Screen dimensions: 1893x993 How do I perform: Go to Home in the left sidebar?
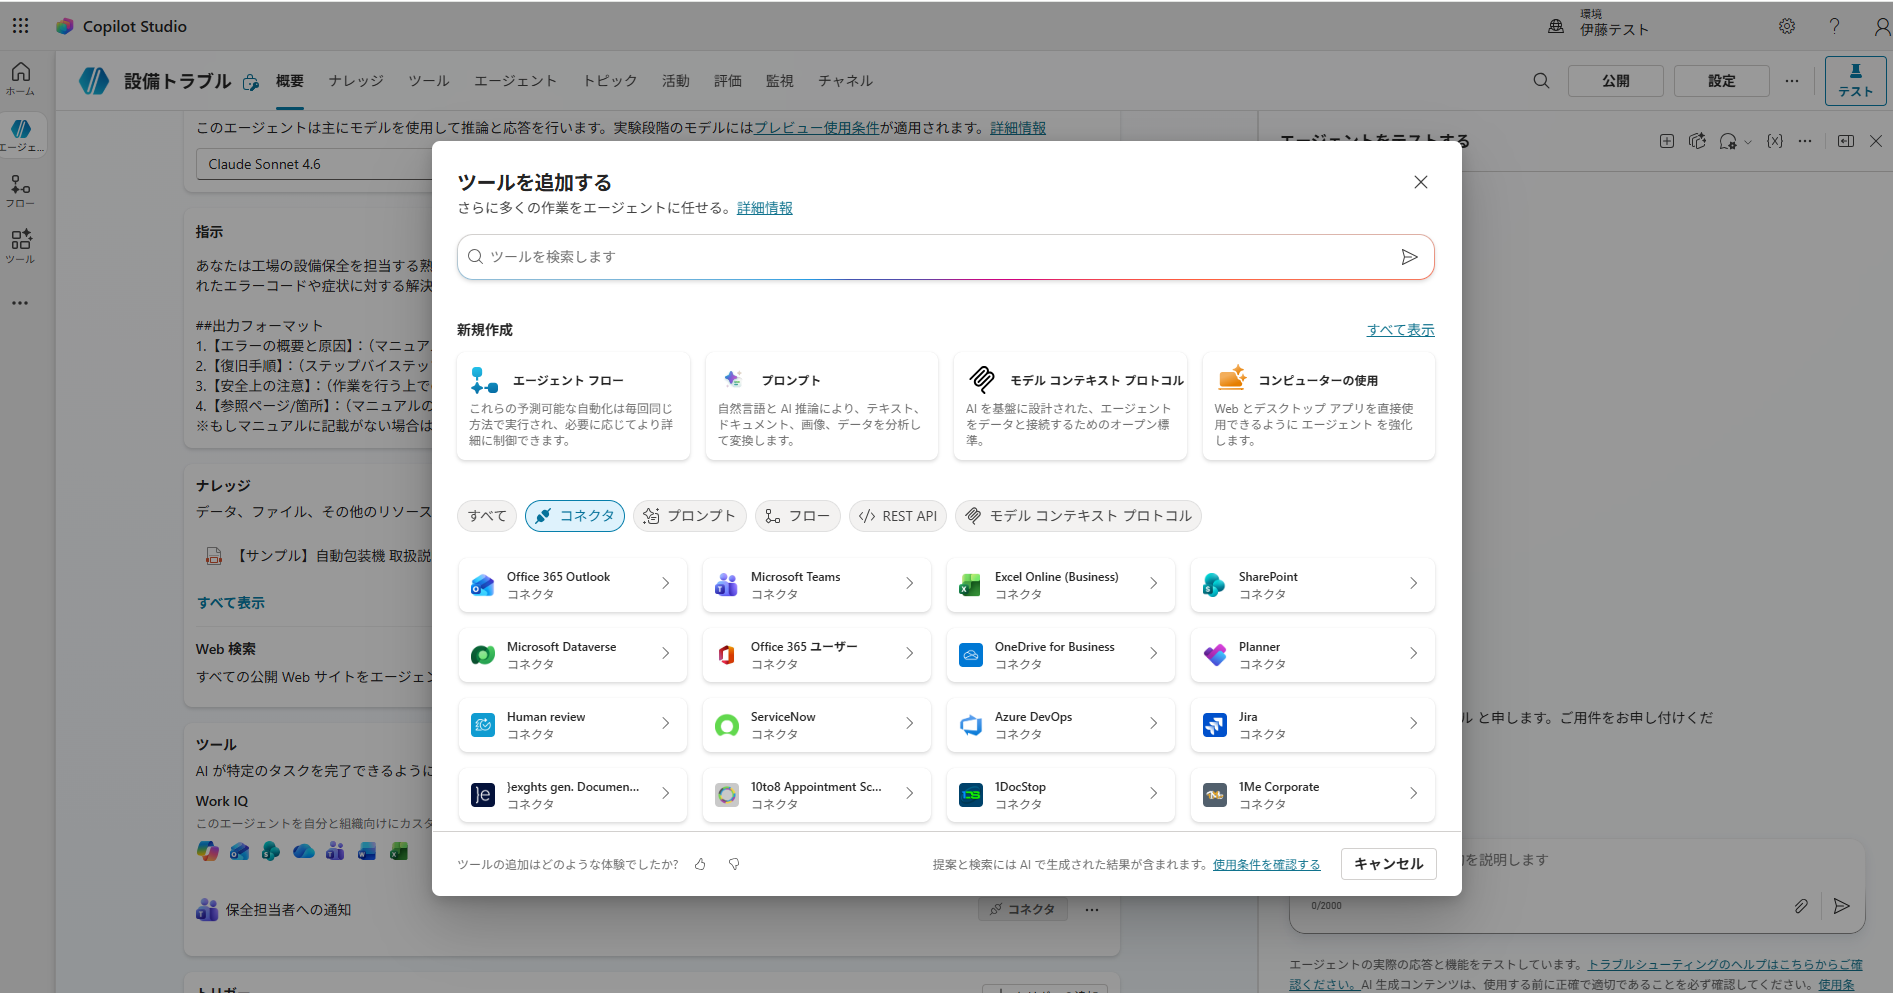[x=21, y=78]
